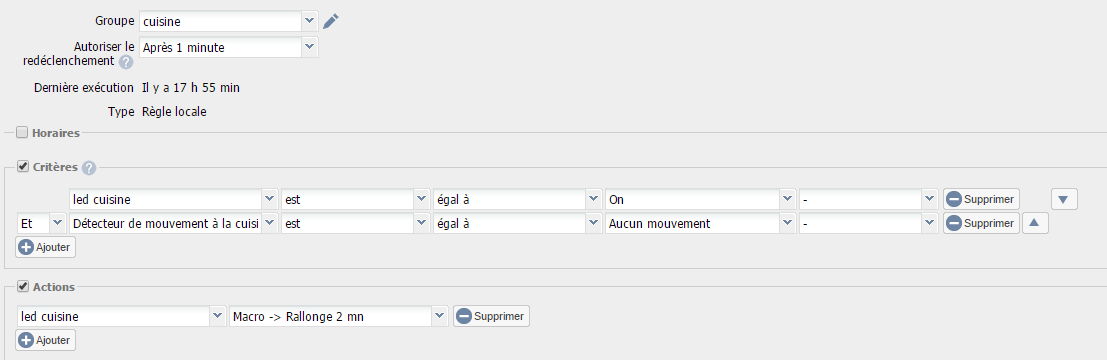Screen dimensions: 1107x360
Task: Expand the Macro -> Rallonge 2 mn dropdown
Action: (440, 316)
